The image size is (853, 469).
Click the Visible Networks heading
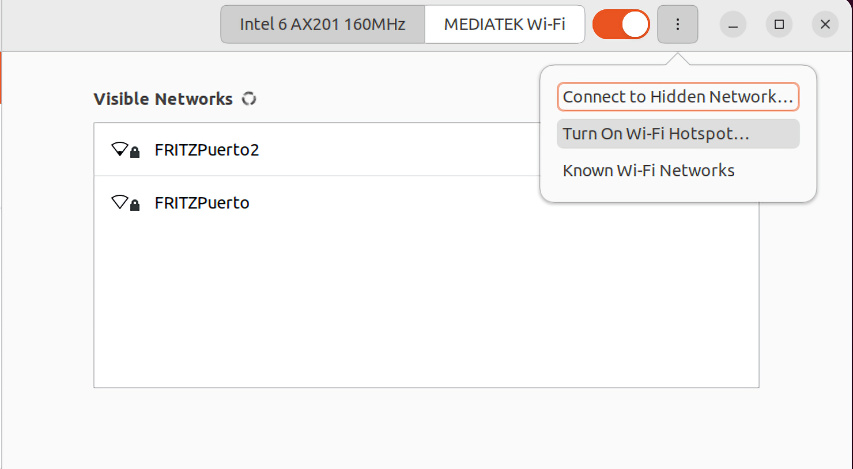[163, 99]
